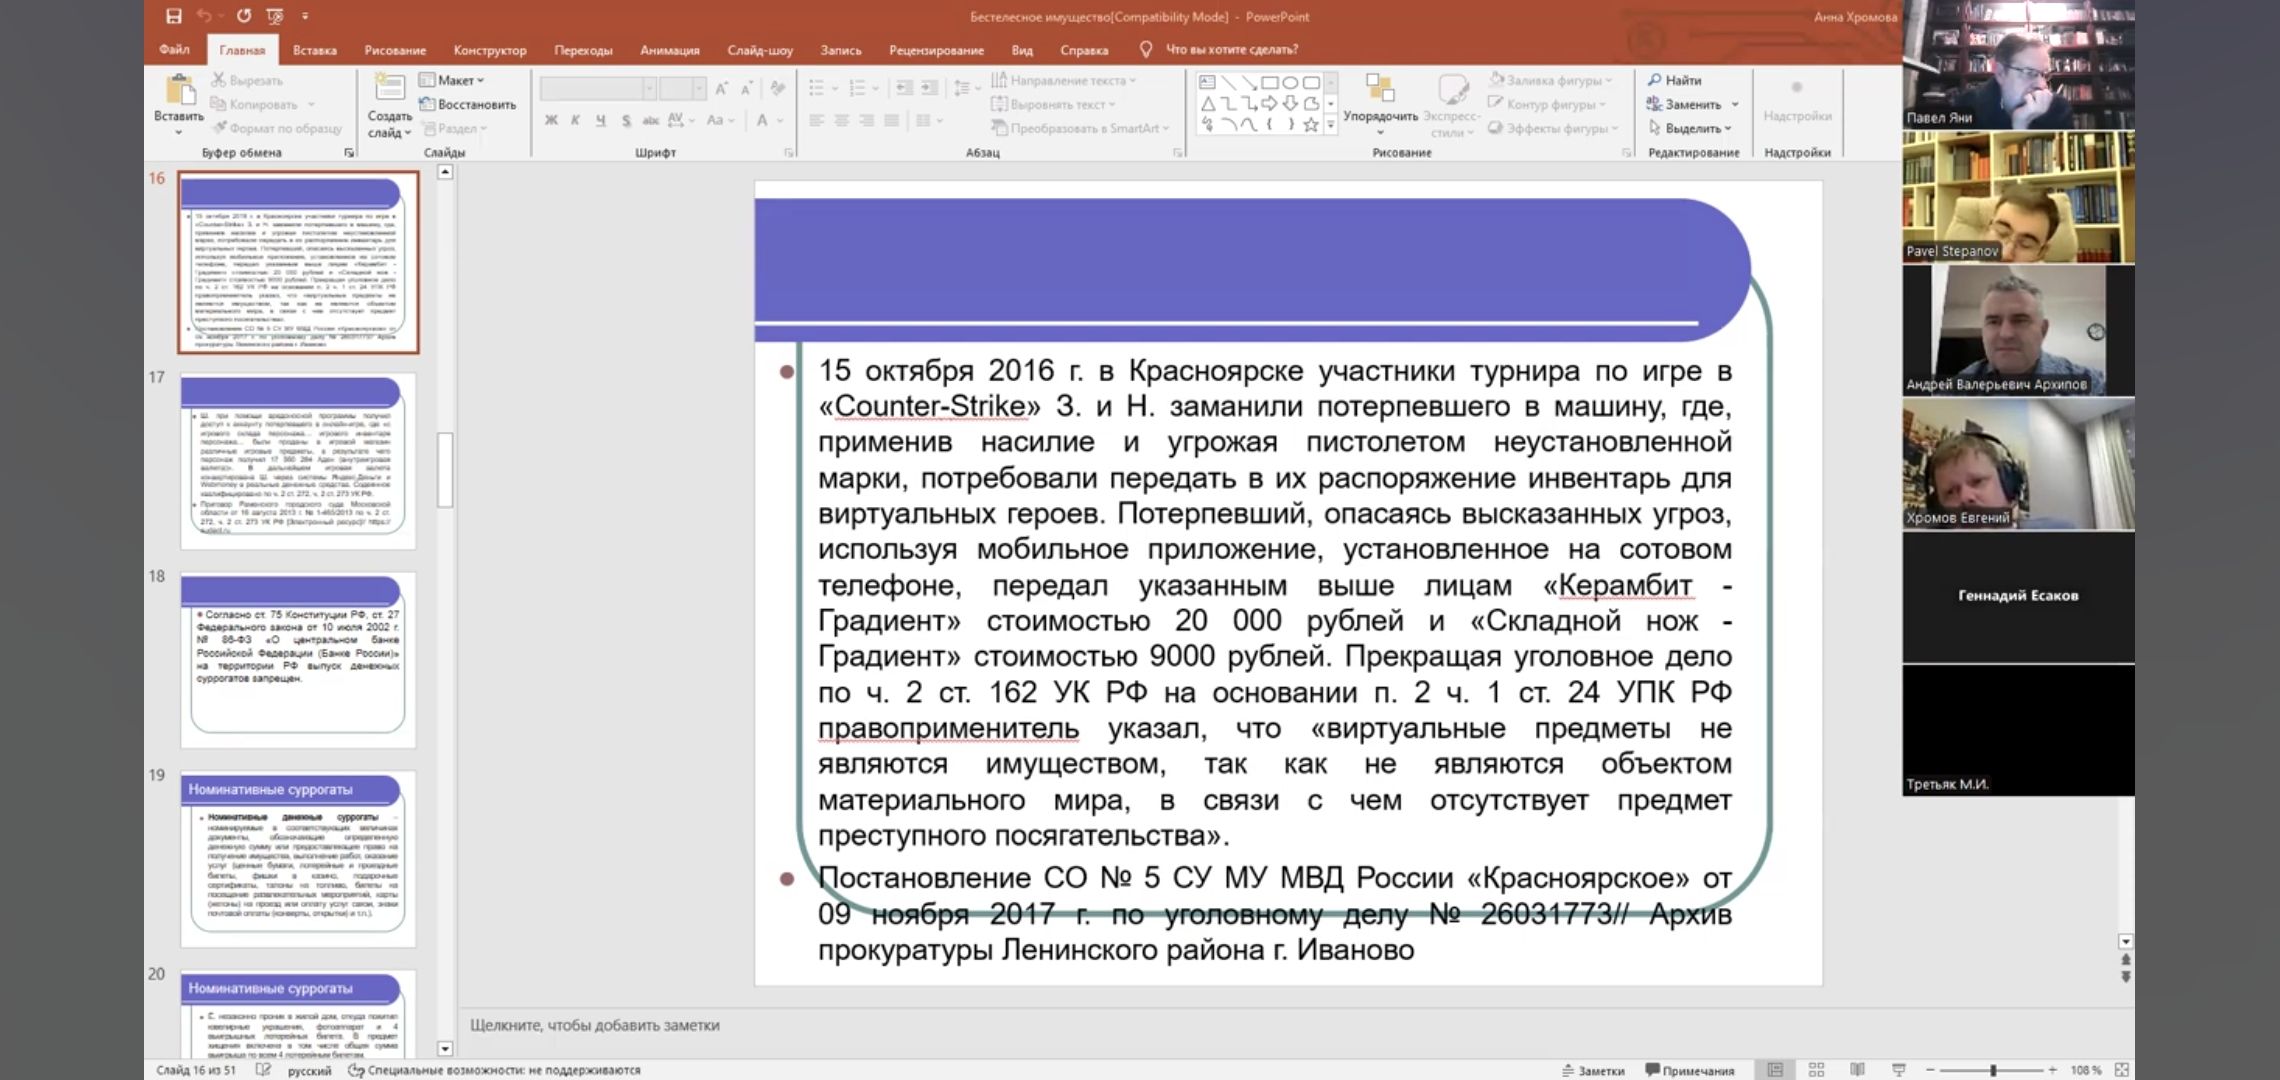Click the Undo dropdown arrow in title bar
Image resolution: width=2280 pixels, height=1080 pixels.
pos(221,16)
